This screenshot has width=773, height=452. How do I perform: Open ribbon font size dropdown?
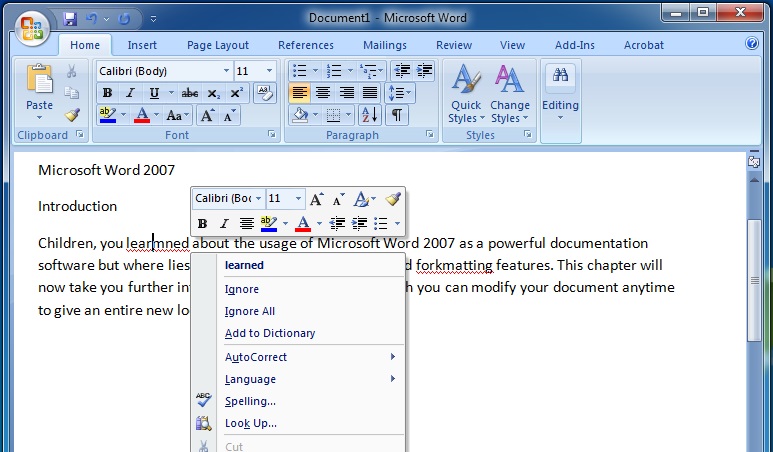[269, 71]
